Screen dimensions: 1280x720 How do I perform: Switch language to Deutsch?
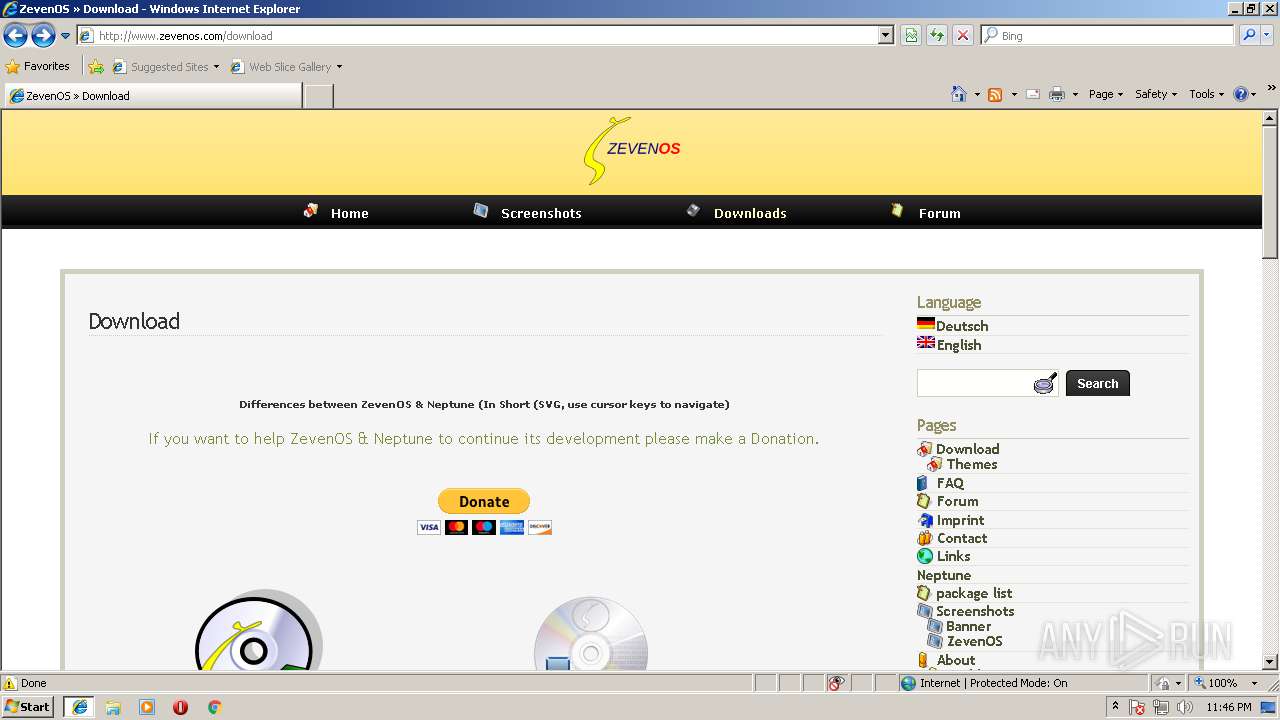pos(962,326)
